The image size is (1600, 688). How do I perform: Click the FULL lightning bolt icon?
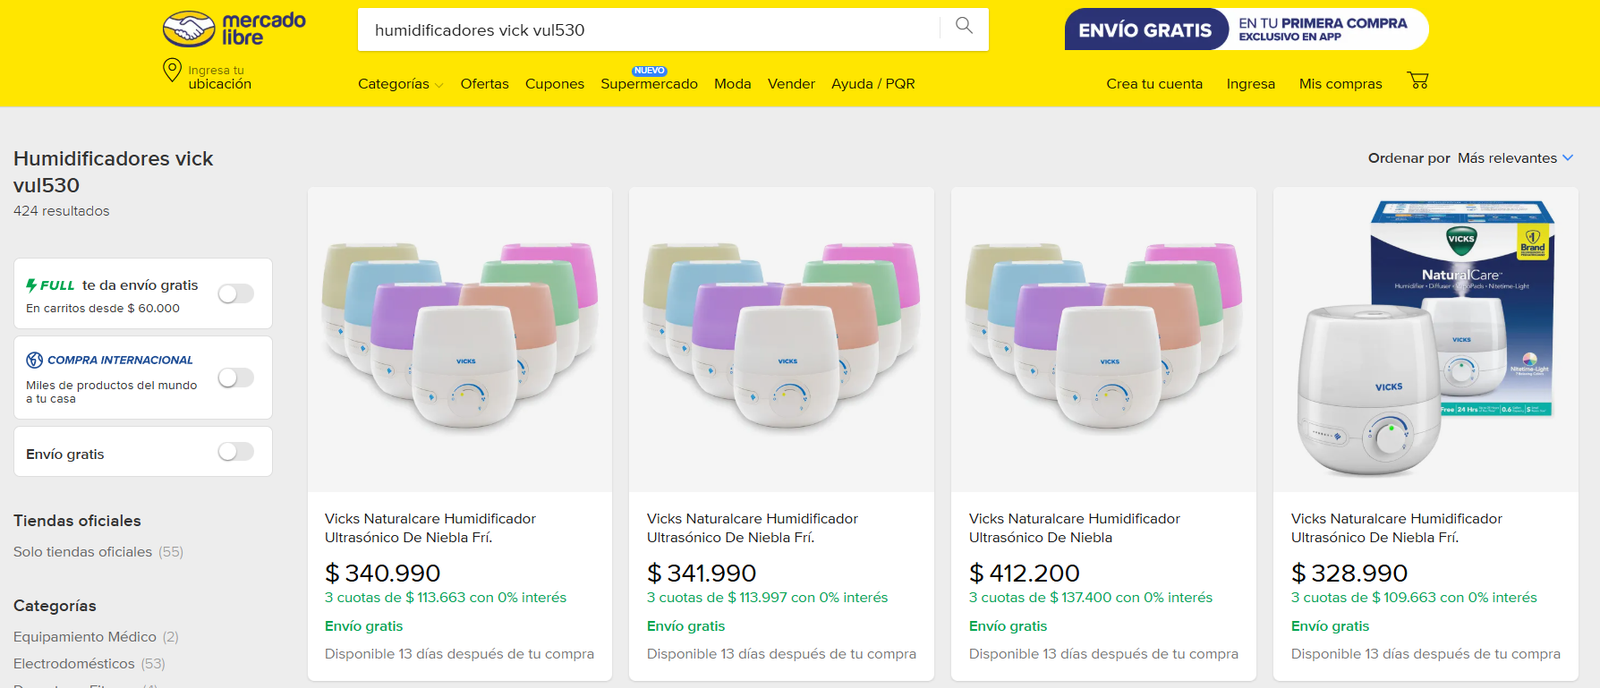pyautogui.click(x=32, y=285)
